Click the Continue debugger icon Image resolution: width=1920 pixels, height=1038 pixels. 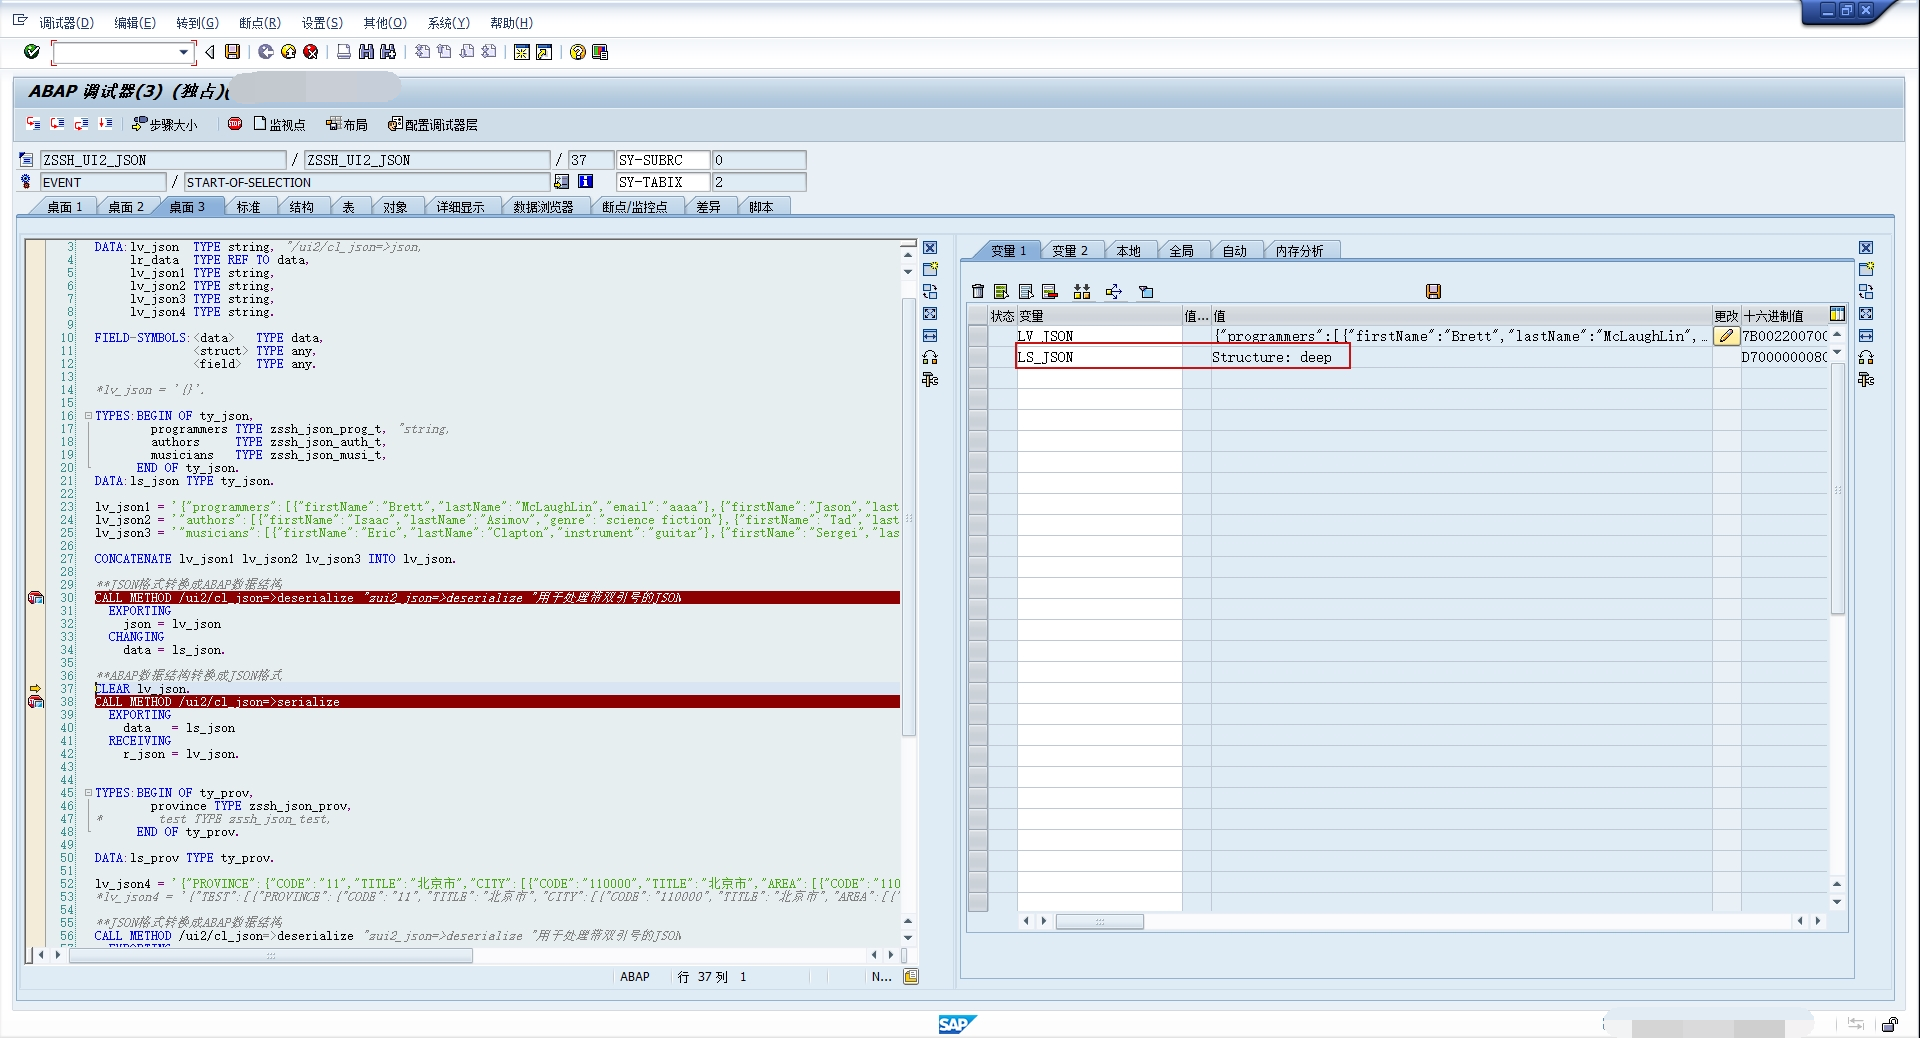point(105,124)
